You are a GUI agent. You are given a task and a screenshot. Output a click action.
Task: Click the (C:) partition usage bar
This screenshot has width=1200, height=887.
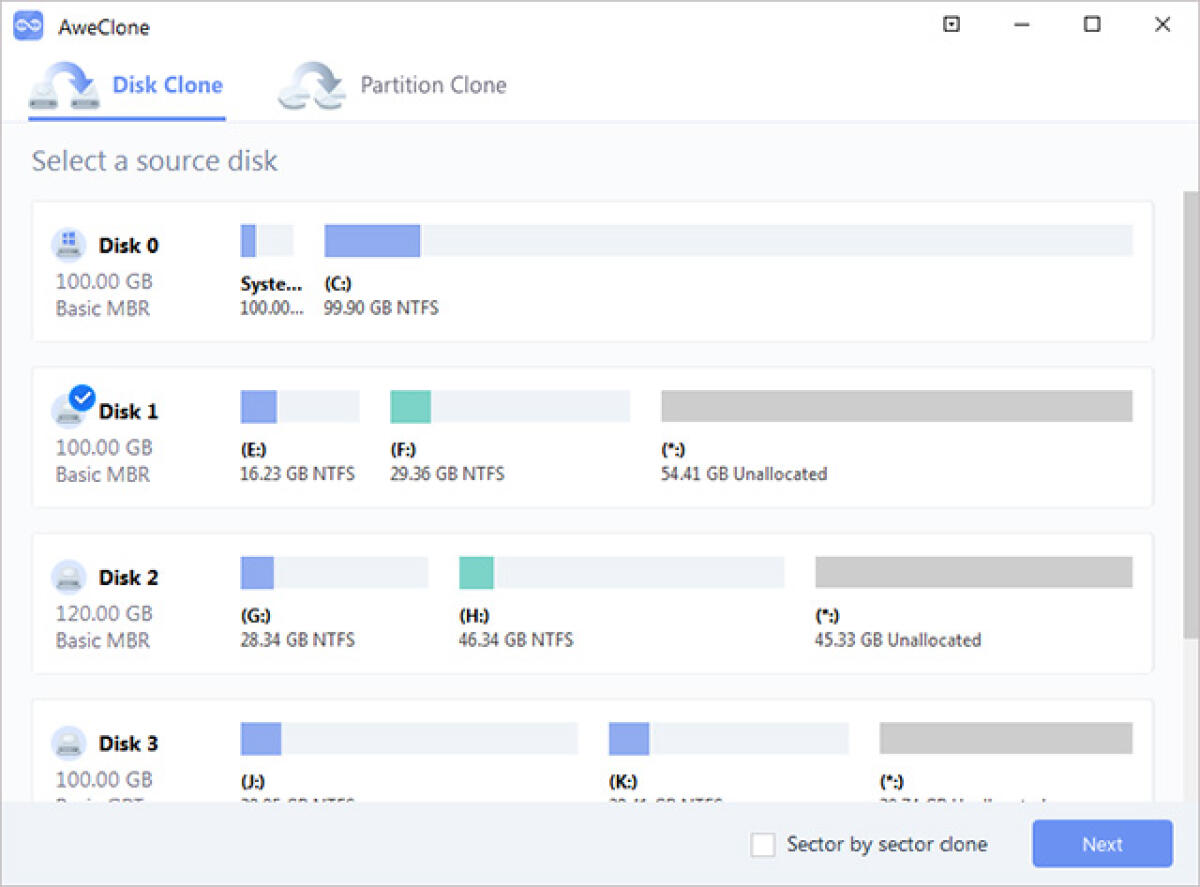pos(372,240)
